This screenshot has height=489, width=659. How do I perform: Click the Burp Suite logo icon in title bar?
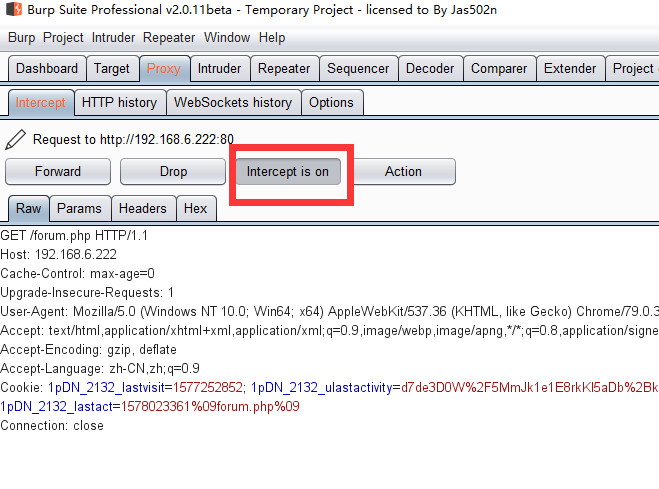(14, 9)
